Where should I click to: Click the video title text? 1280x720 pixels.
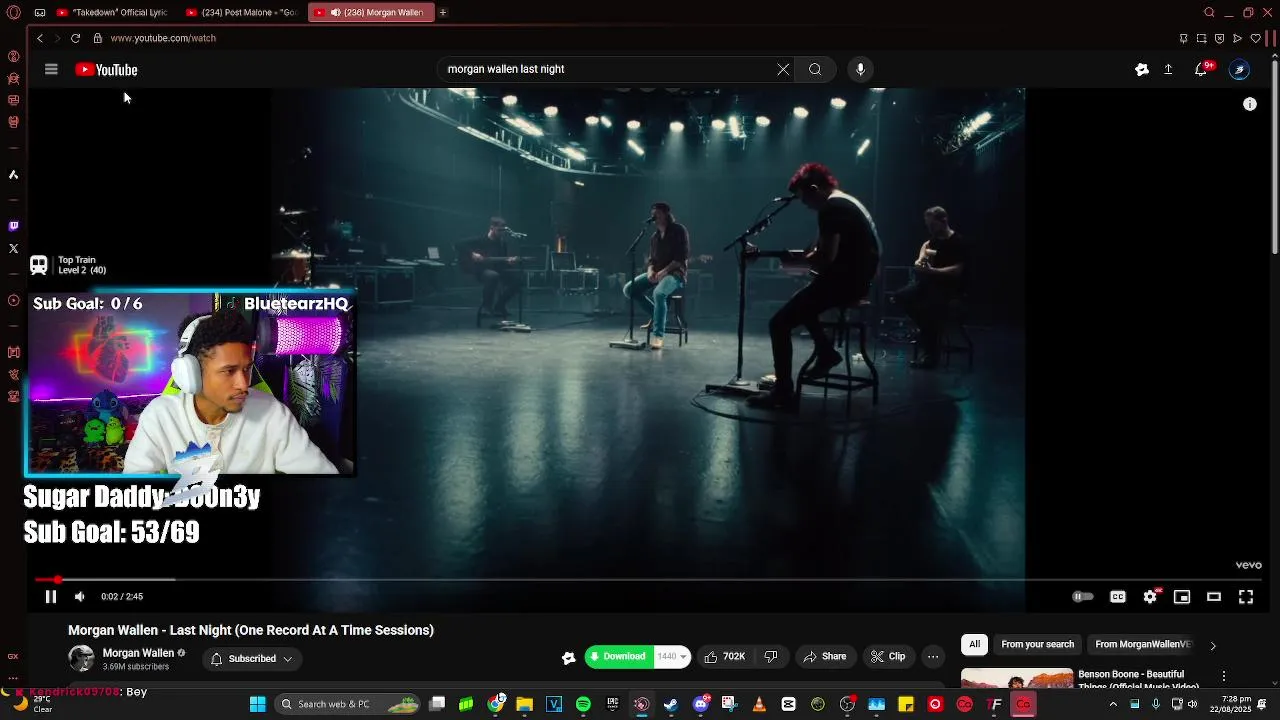[x=251, y=630]
